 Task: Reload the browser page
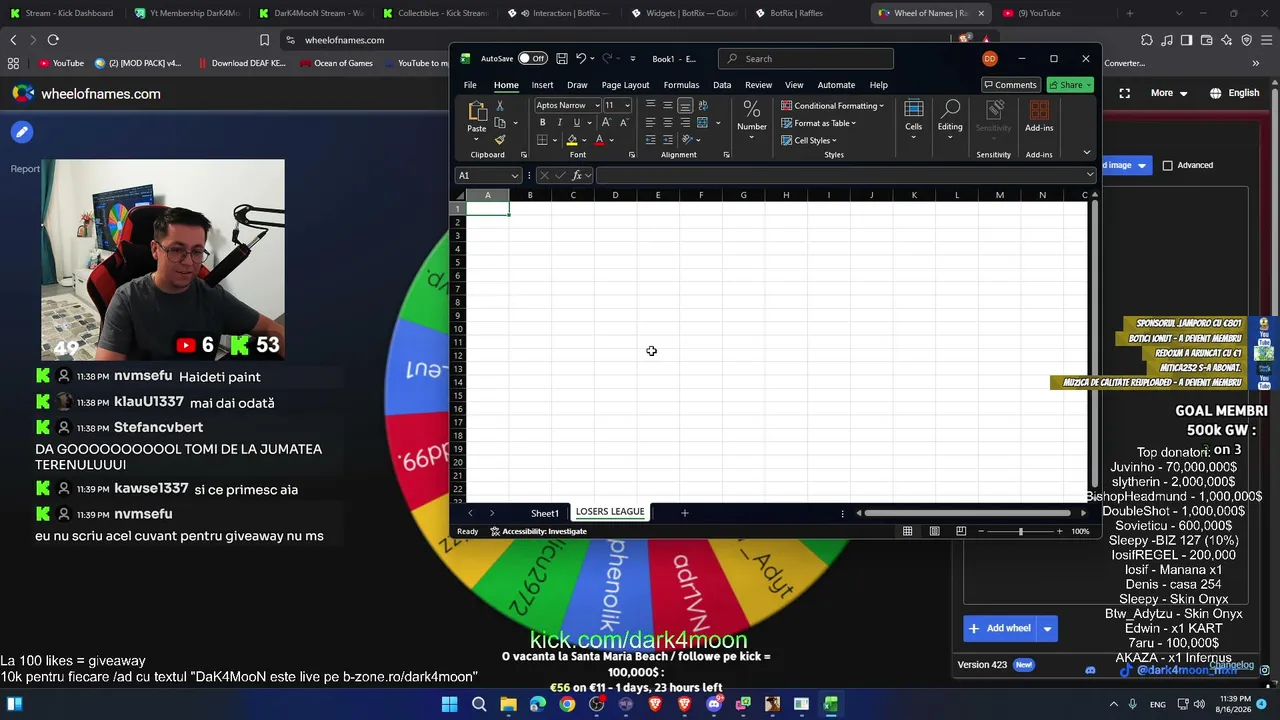pos(53,40)
